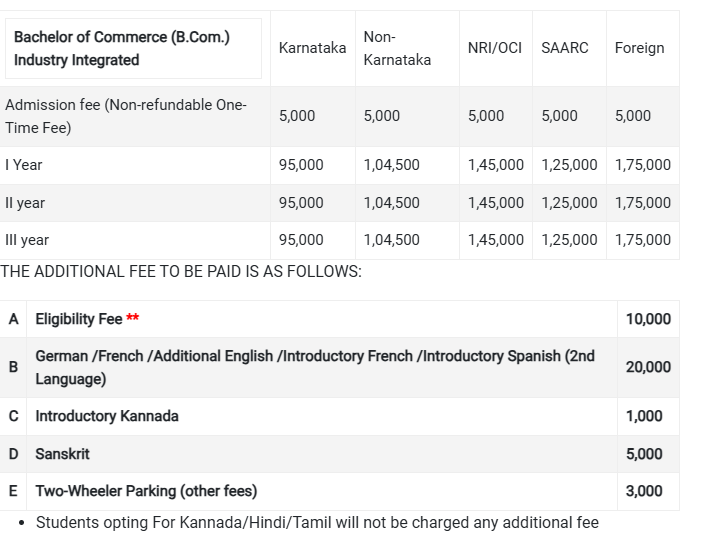Screen dimensions: 707x538
Task: Click the SAARC column header
Action: pyautogui.click(x=565, y=48)
